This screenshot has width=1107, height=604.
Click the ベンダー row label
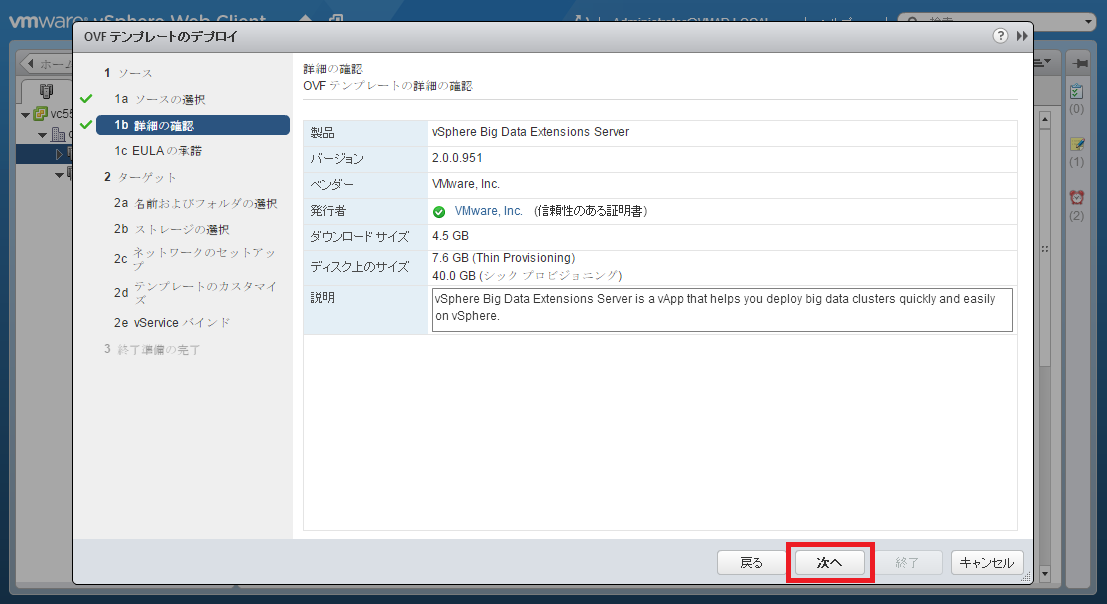coord(332,185)
